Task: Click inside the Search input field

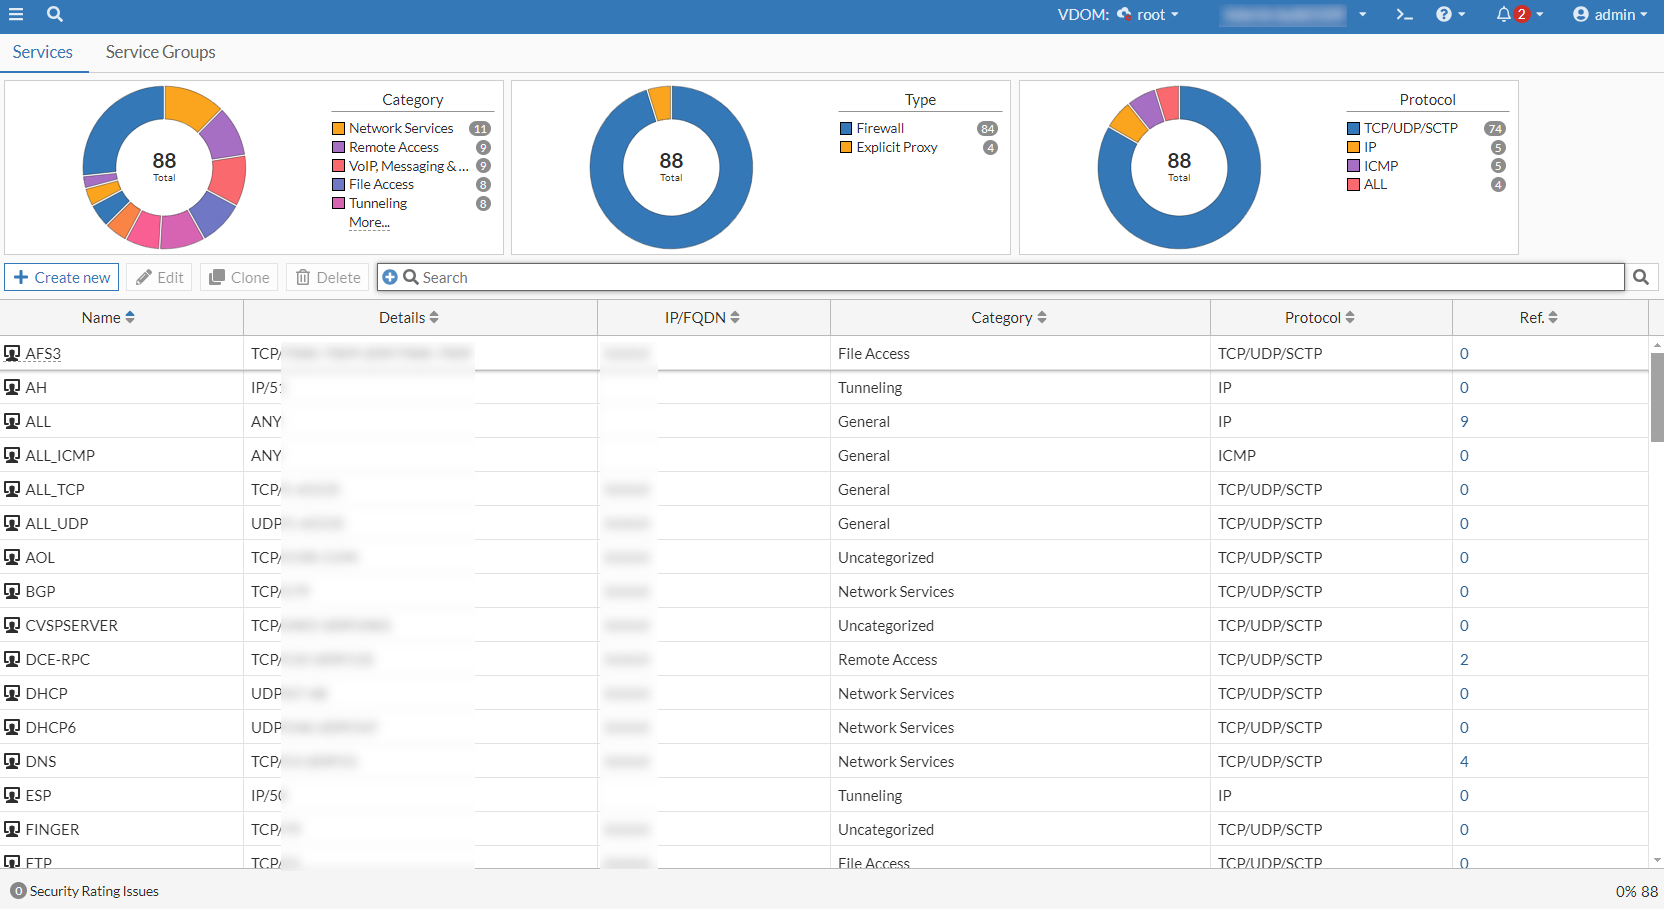Action: point(1000,277)
